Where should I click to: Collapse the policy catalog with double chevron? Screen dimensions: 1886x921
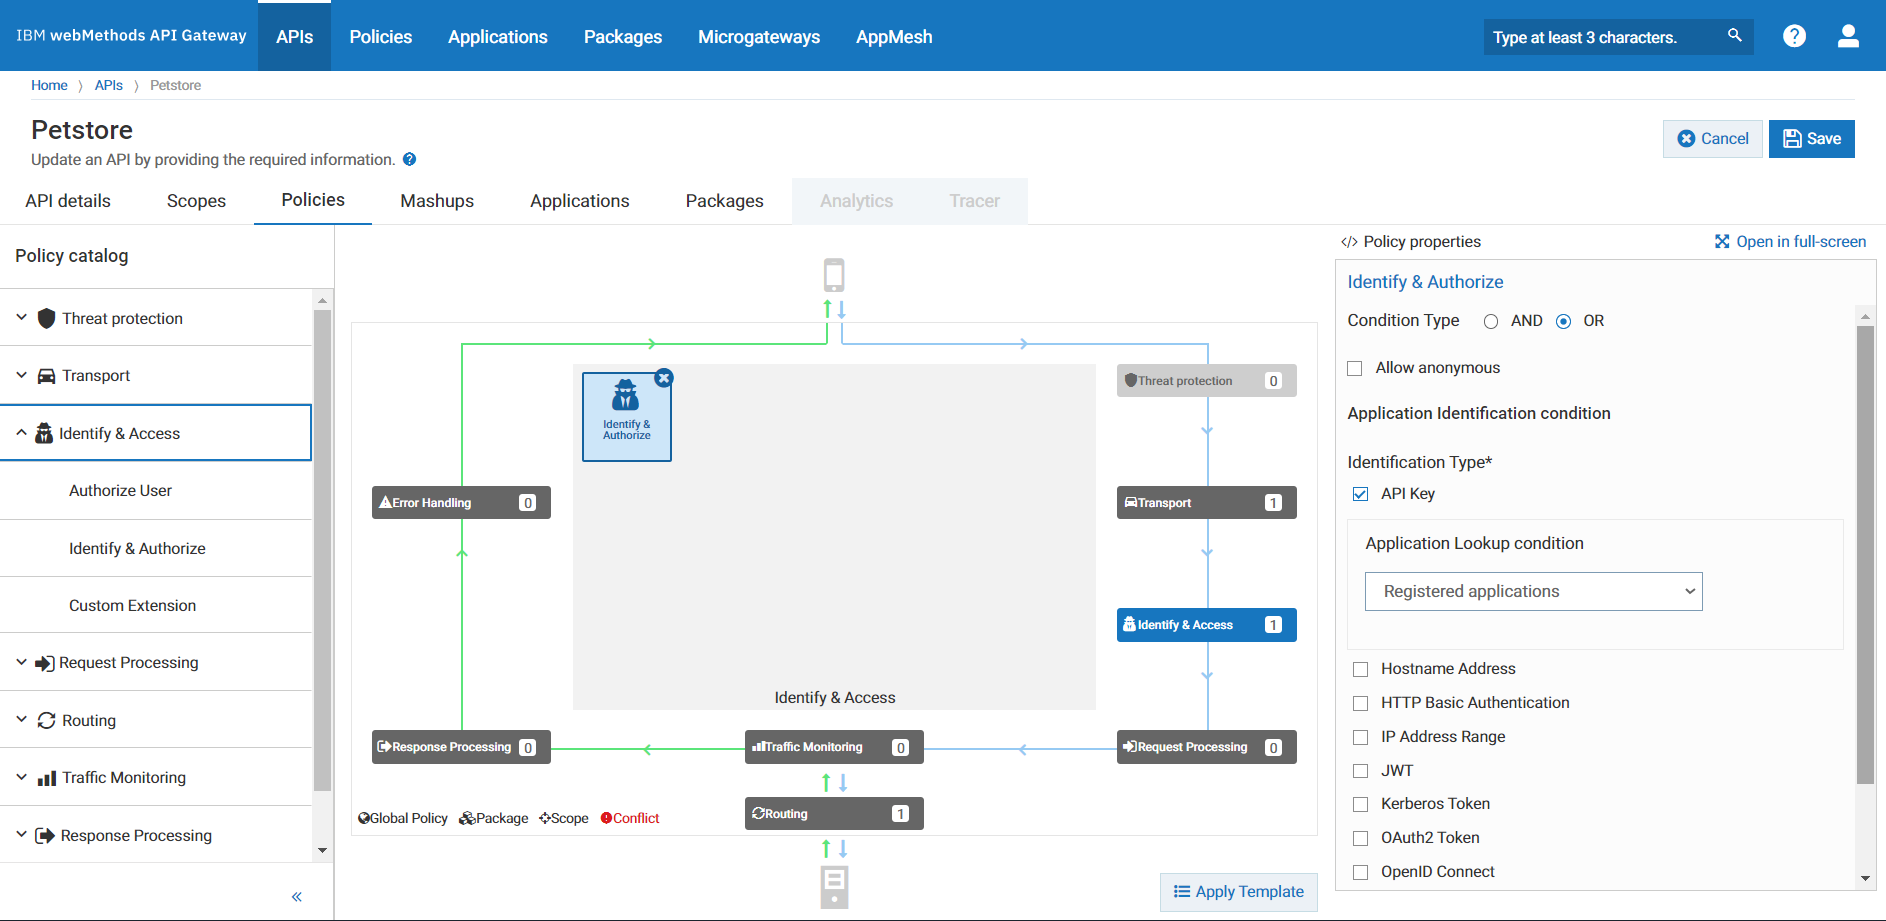(x=297, y=897)
